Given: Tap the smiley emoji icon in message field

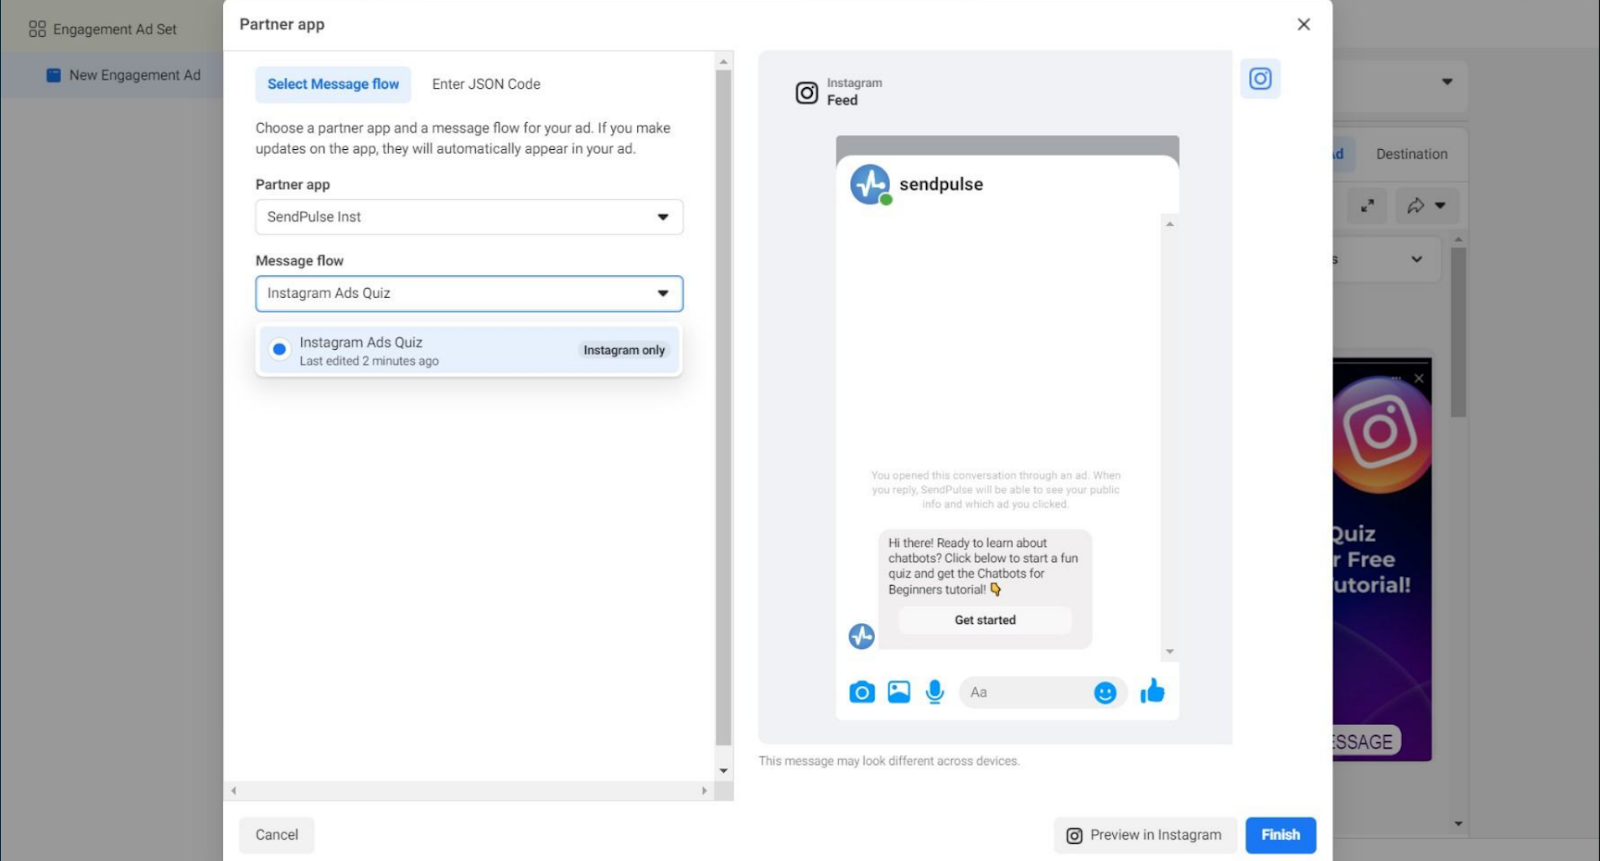Looking at the screenshot, I should (x=1105, y=693).
